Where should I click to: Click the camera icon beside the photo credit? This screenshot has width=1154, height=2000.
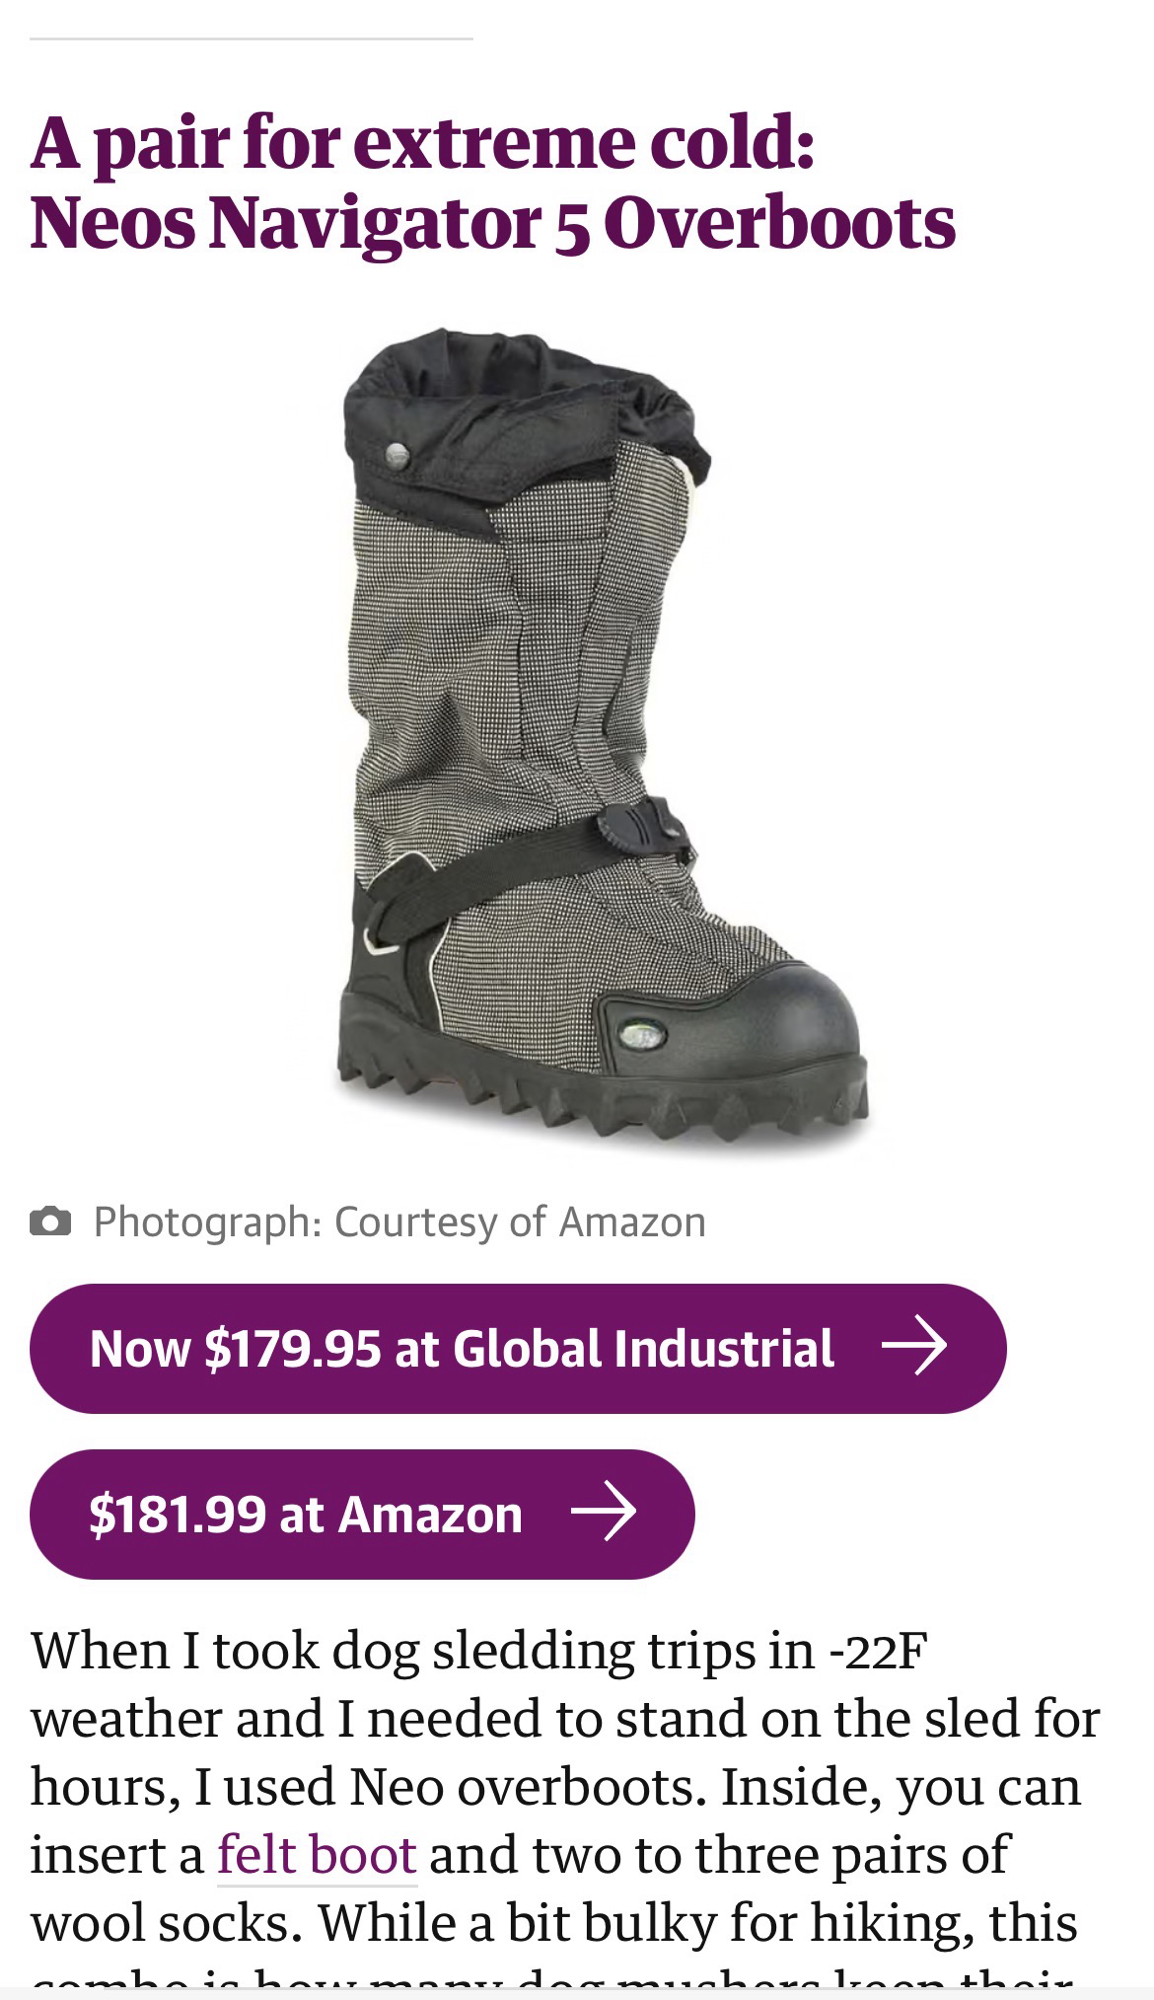[50, 1222]
